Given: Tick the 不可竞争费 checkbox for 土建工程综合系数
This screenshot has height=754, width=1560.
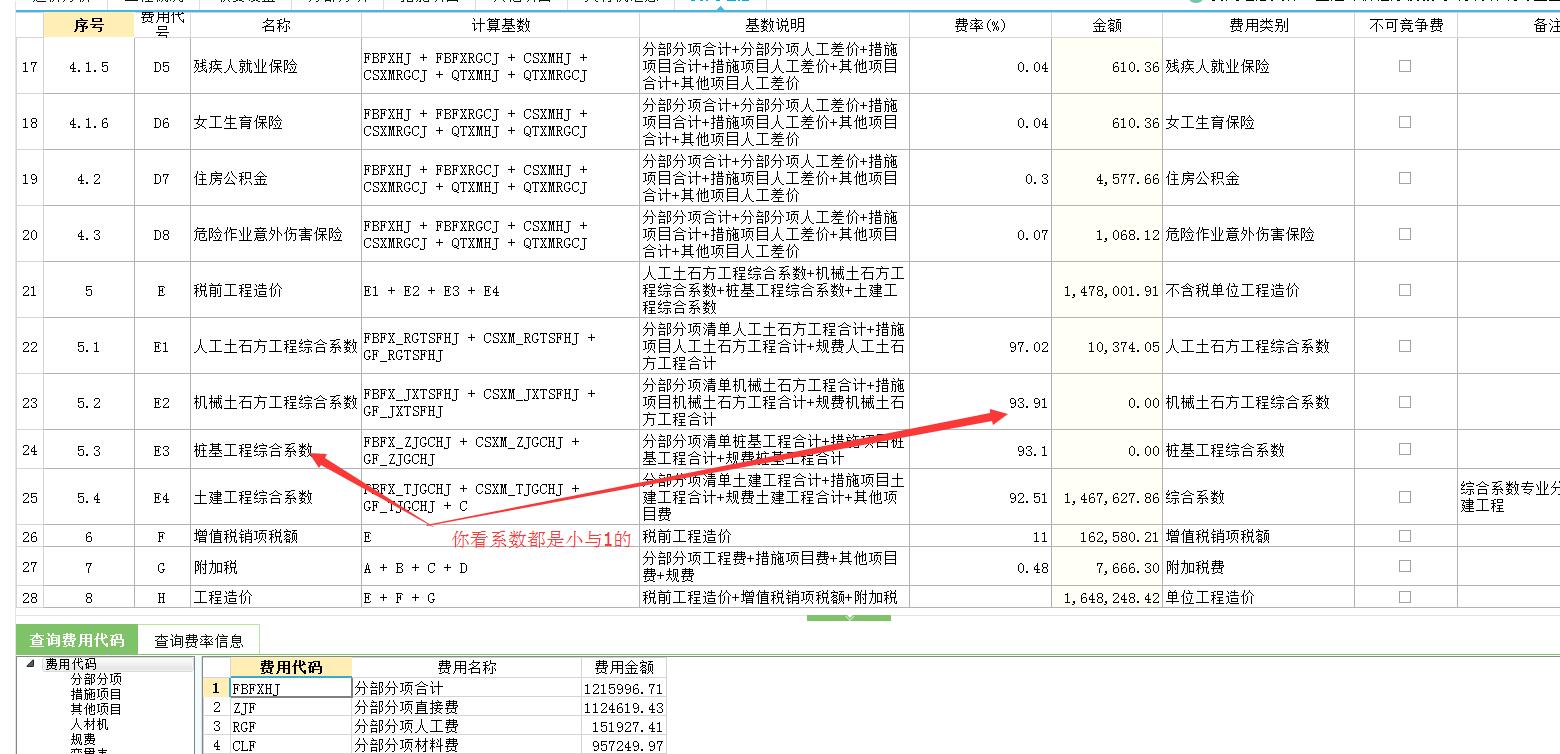Looking at the screenshot, I should coord(1405,497).
